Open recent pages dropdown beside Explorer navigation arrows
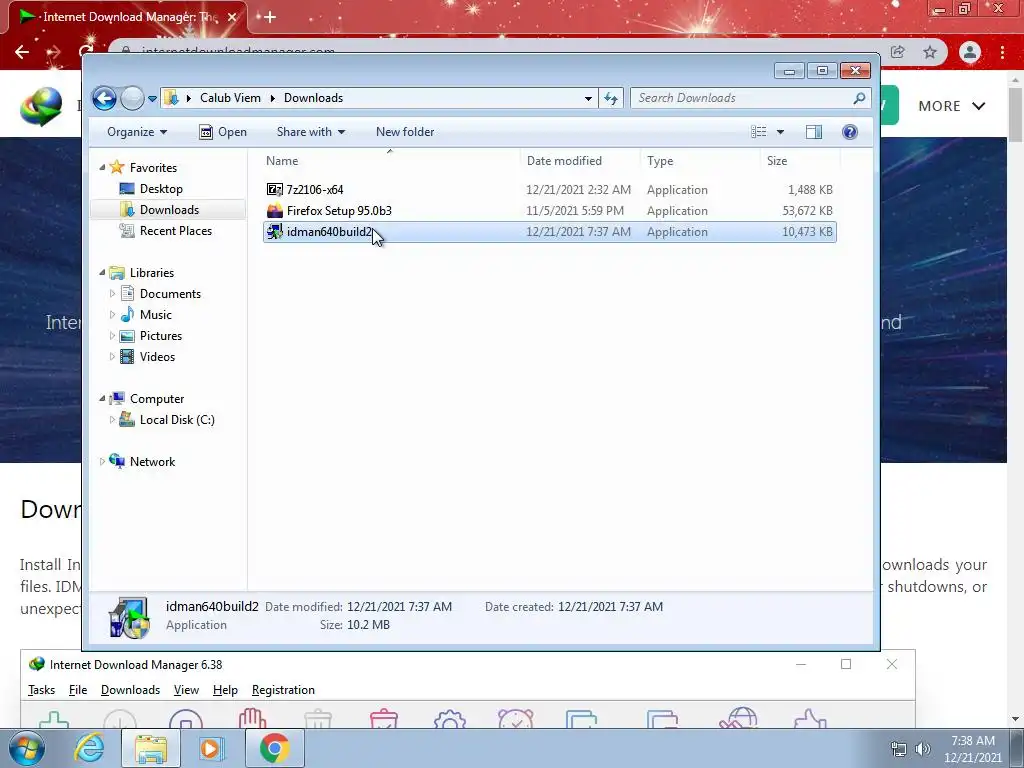Image resolution: width=1024 pixels, height=768 pixels. pos(152,99)
